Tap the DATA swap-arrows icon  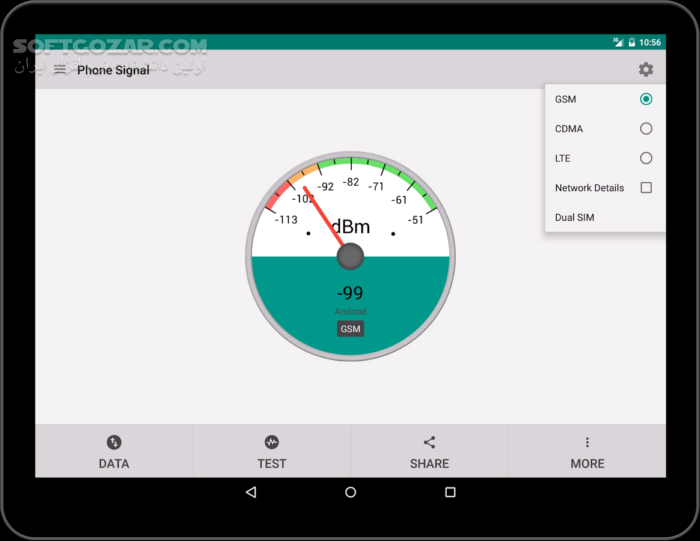coord(114,442)
